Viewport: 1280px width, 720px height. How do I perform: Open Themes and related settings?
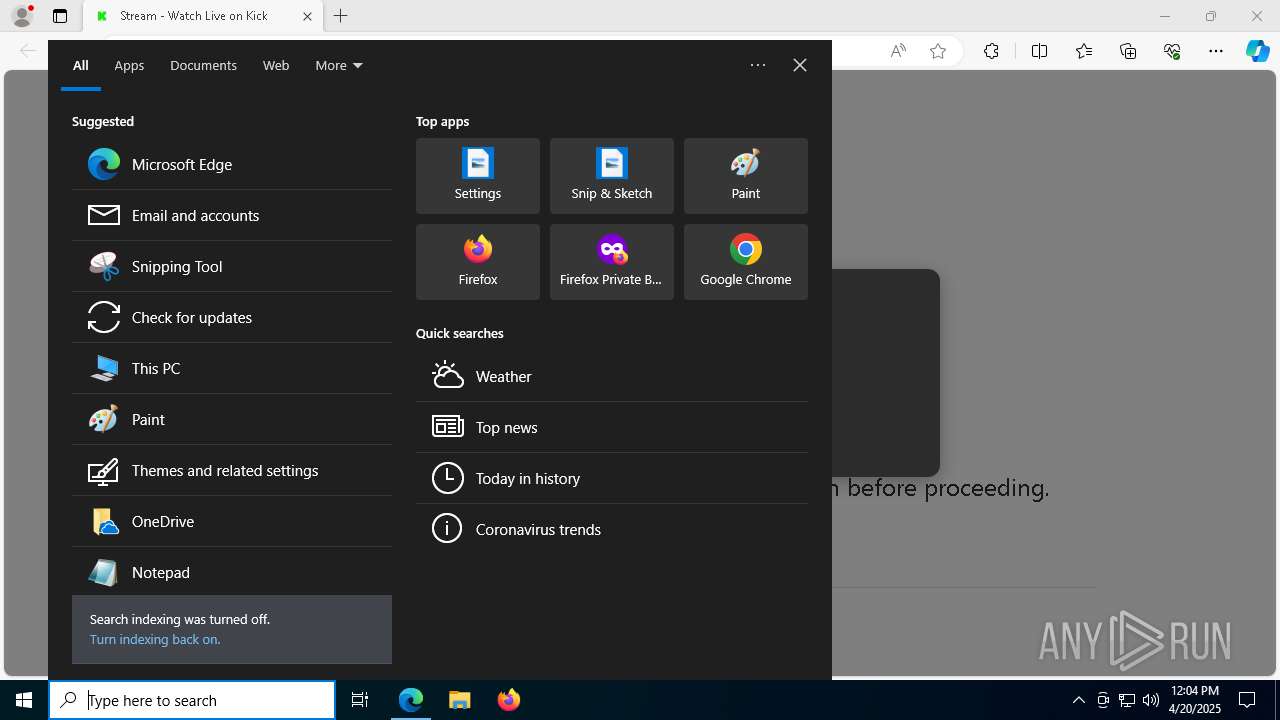(232, 470)
